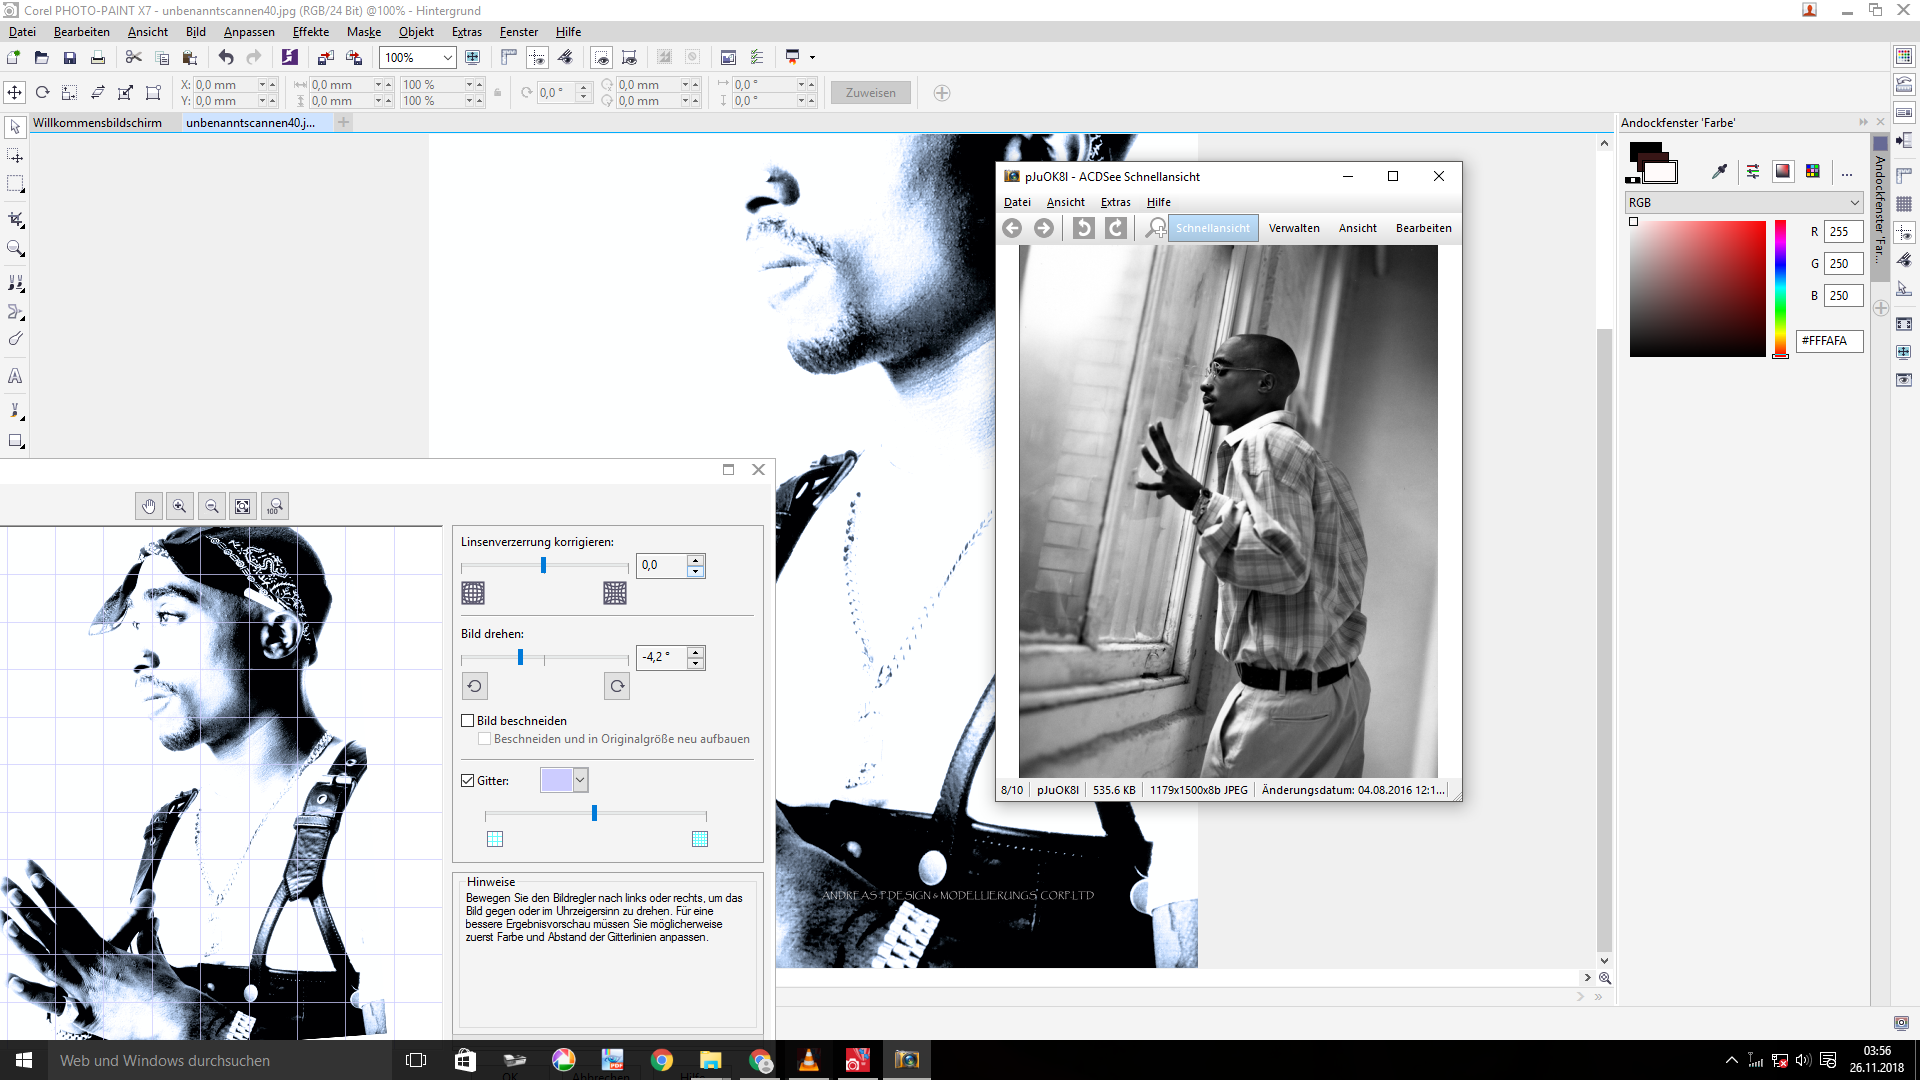Open VLC media player from taskbar
This screenshot has width=1920, height=1080.
click(809, 1060)
